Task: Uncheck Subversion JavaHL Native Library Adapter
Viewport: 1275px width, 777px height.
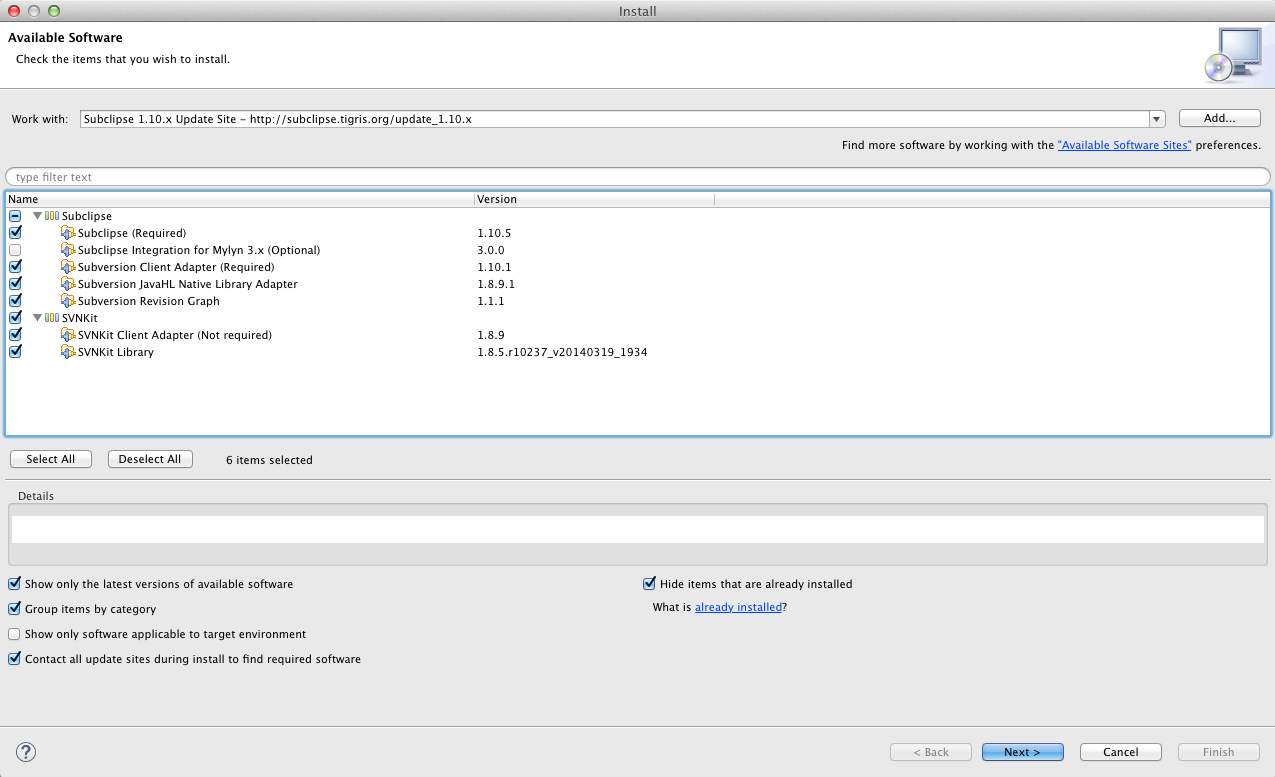Action: (x=15, y=284)
